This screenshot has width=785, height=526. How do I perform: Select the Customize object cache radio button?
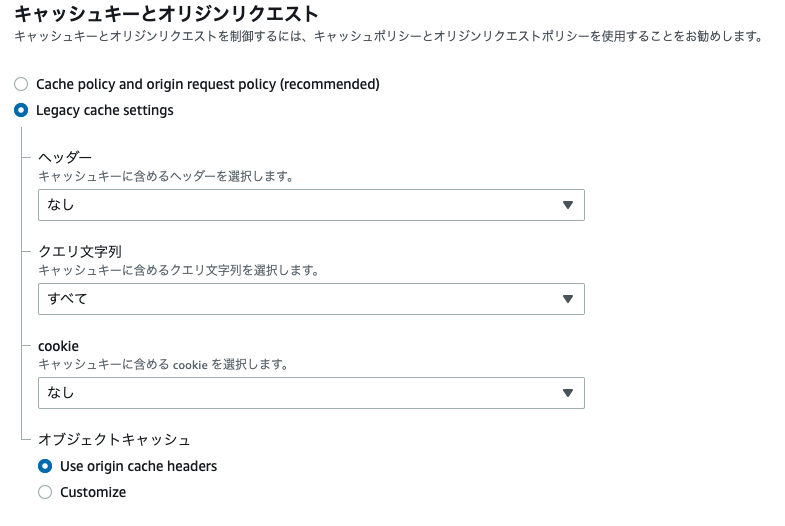tap(44, 492)
